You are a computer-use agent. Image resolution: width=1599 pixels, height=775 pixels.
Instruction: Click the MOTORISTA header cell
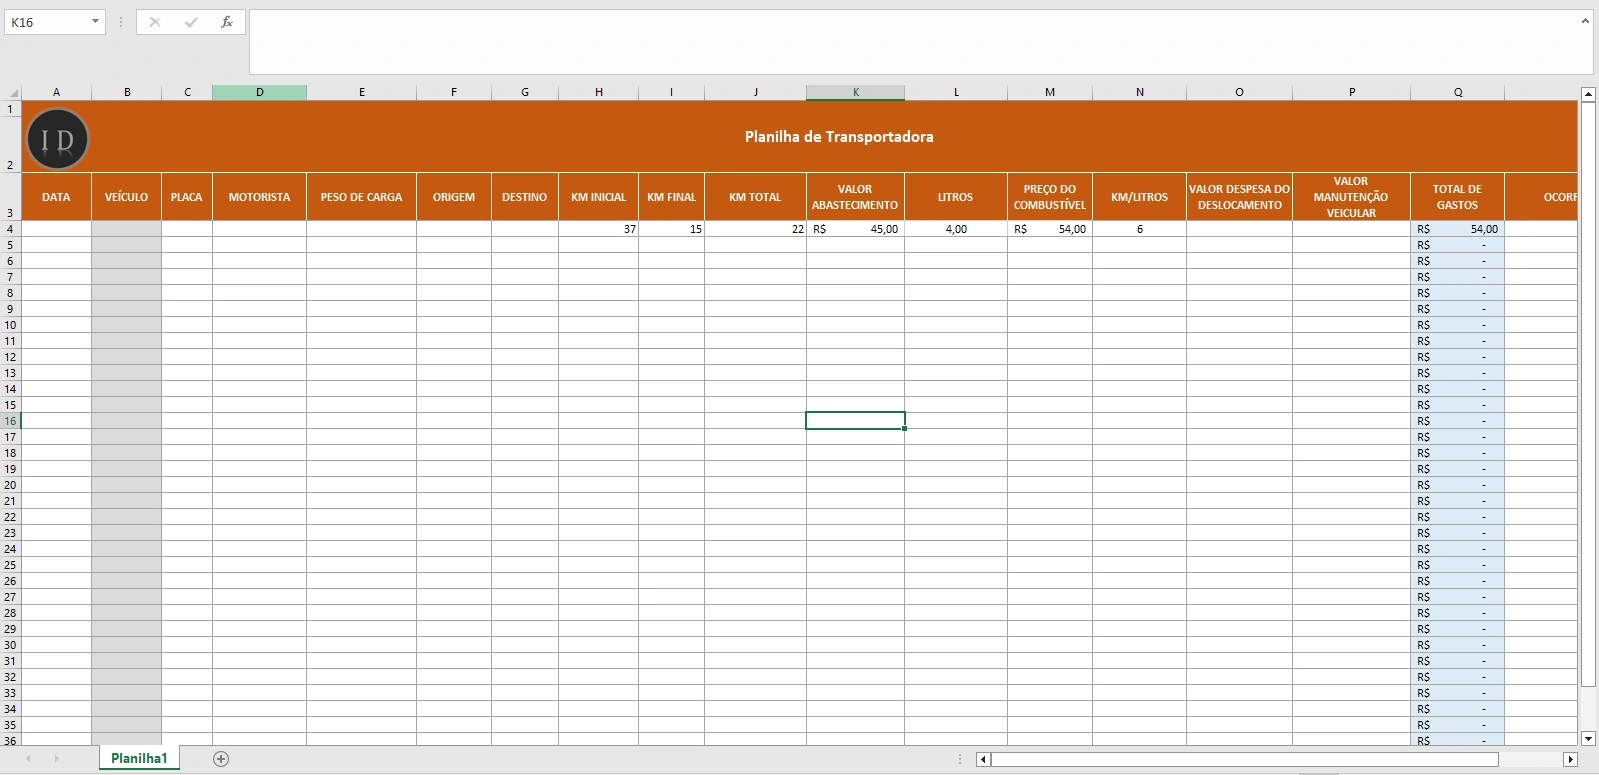click(x=259, y=197)
